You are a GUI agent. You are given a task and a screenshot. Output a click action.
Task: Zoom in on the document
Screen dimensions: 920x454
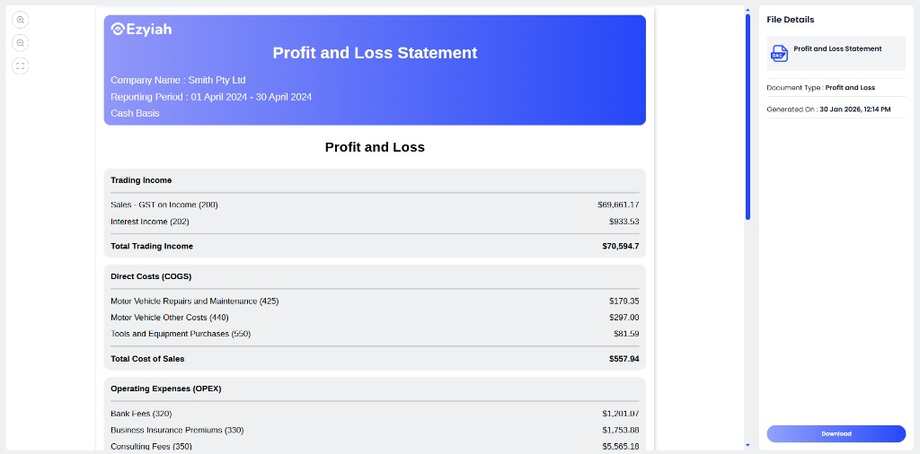point(21,20)
